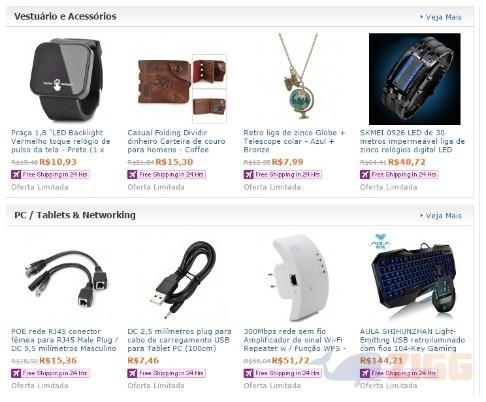Open the black square LED touch watch image

point(66,79)
